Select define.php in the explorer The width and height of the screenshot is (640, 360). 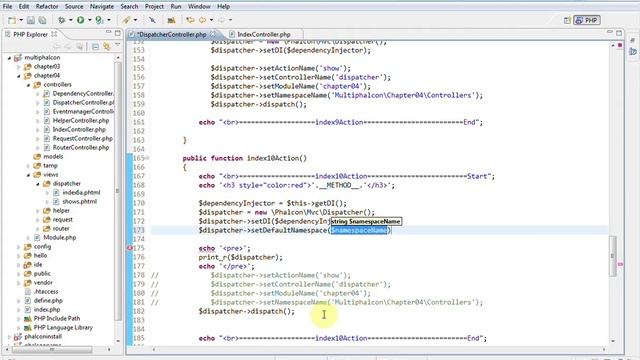click(x=48, y=300)
